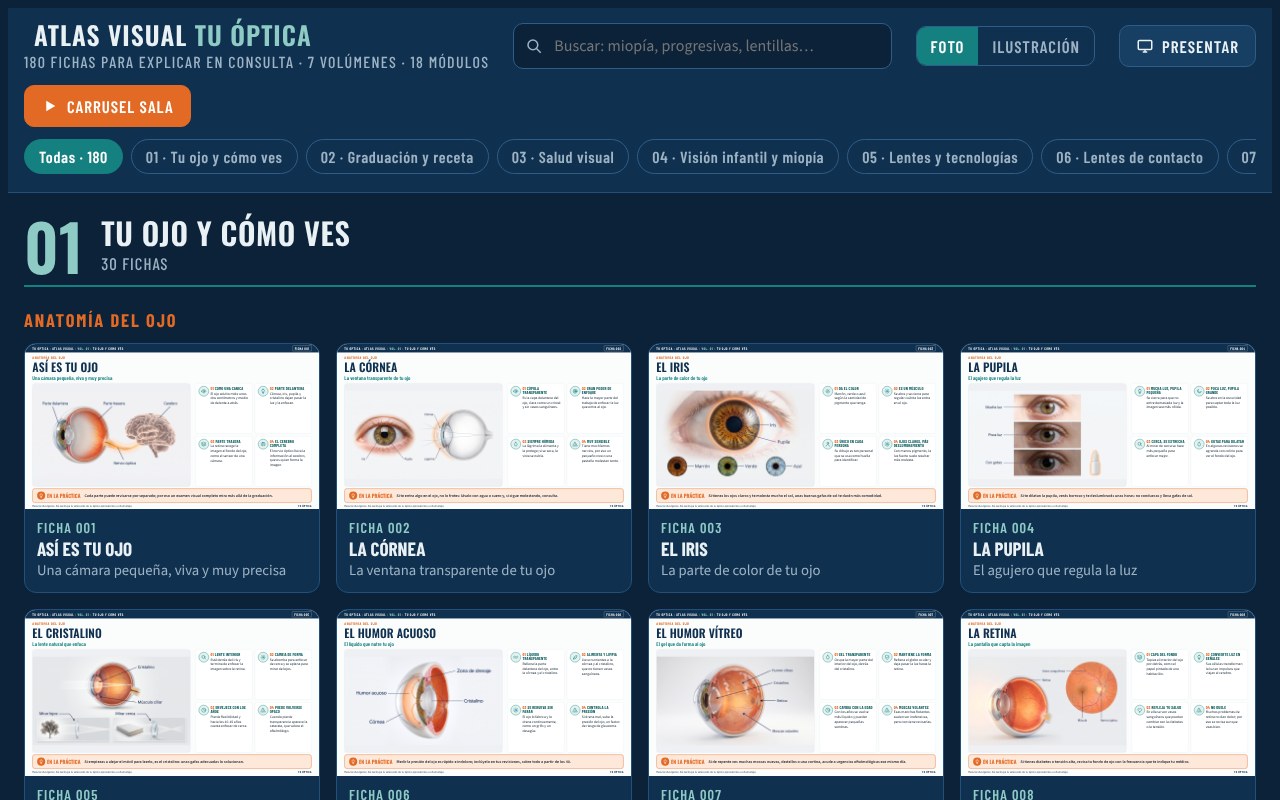Filter by '01 · Tu ojo y cómo ves'
The width and height of the screenshot is (1280, 800).
pyautogui.click(x=214, y=157)
